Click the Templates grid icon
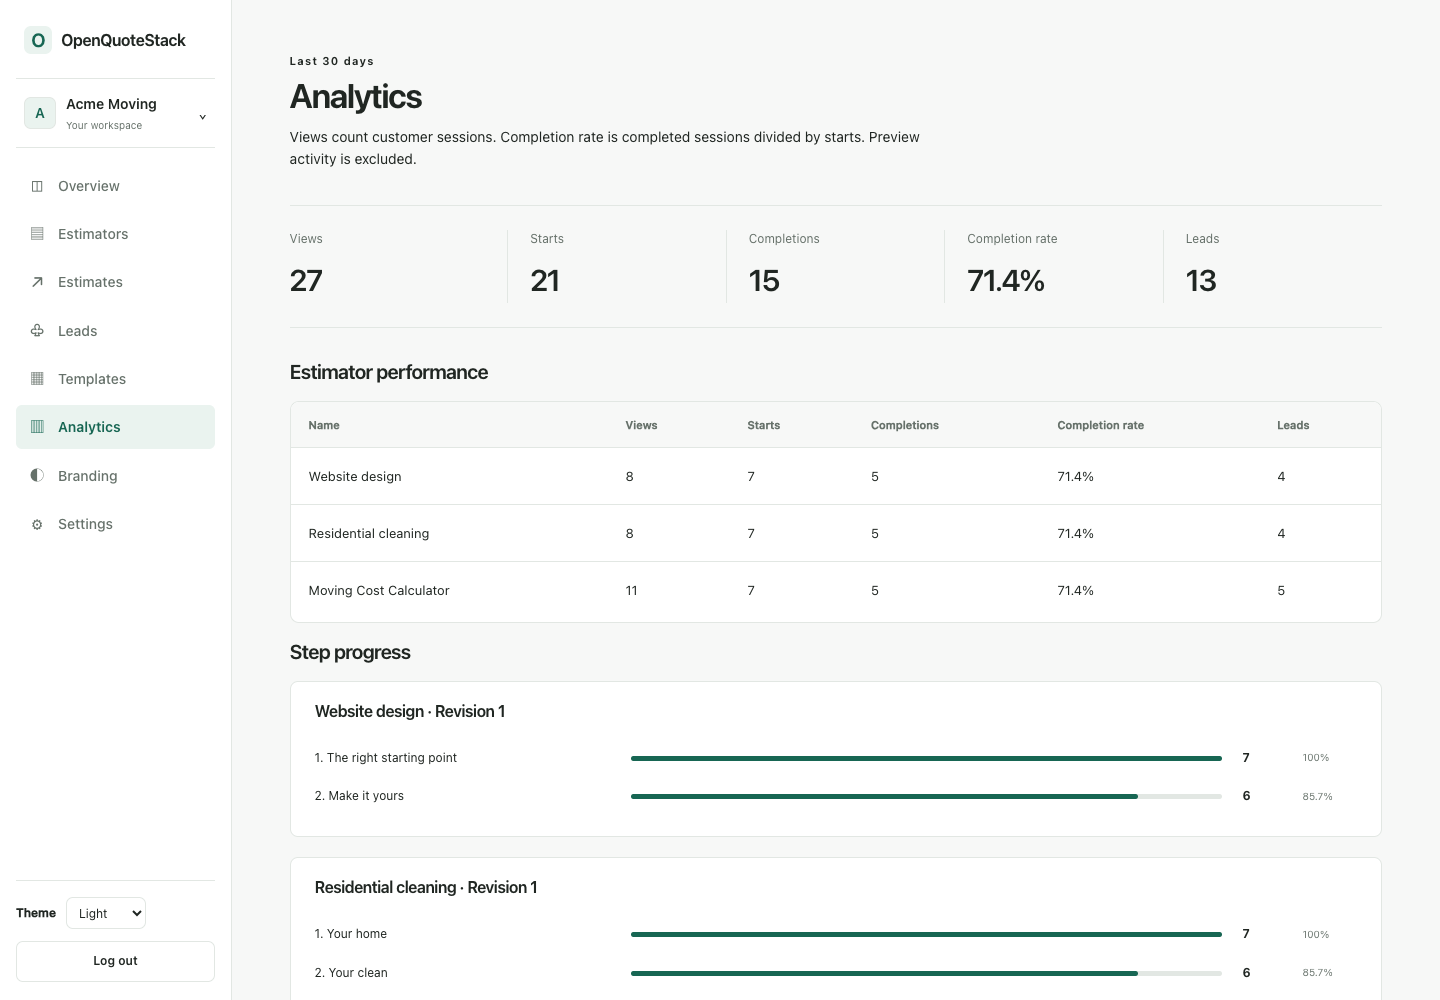 [x=37, y=379]
